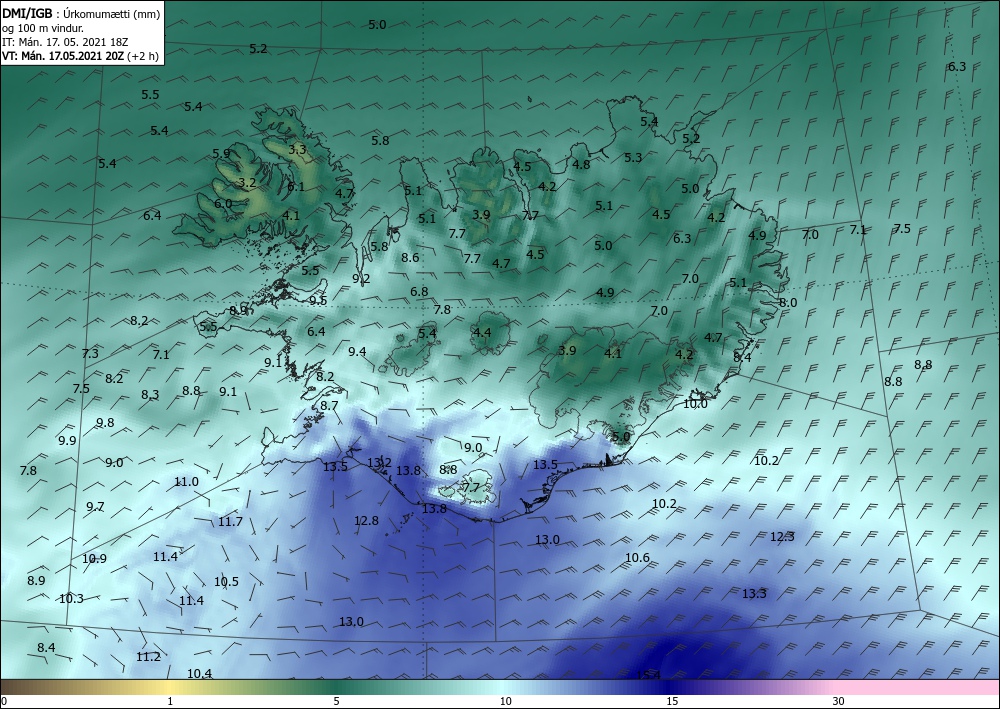Click the '13.2' value on the south coast
Image resolution: width=1000 pixels, height=709 pixels.
coord(379,463)
